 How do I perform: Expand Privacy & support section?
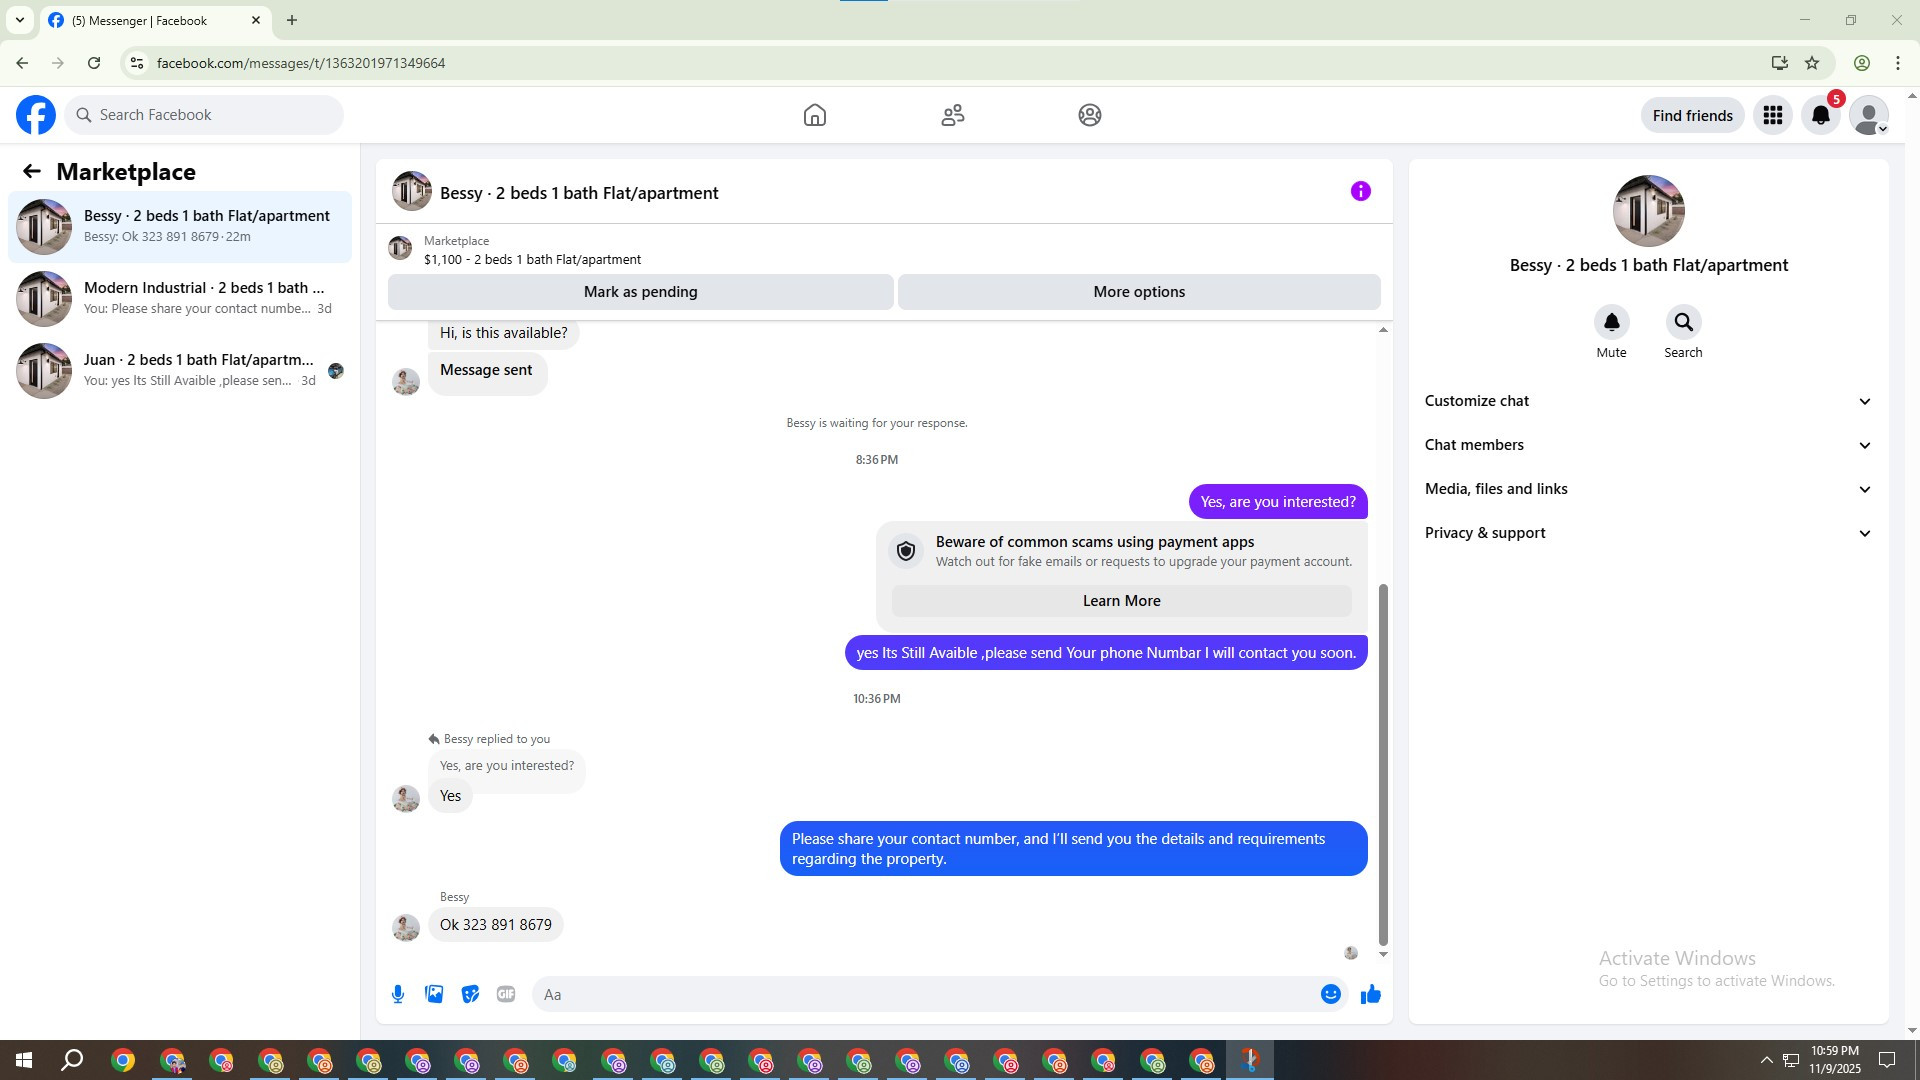point(1649,533)
